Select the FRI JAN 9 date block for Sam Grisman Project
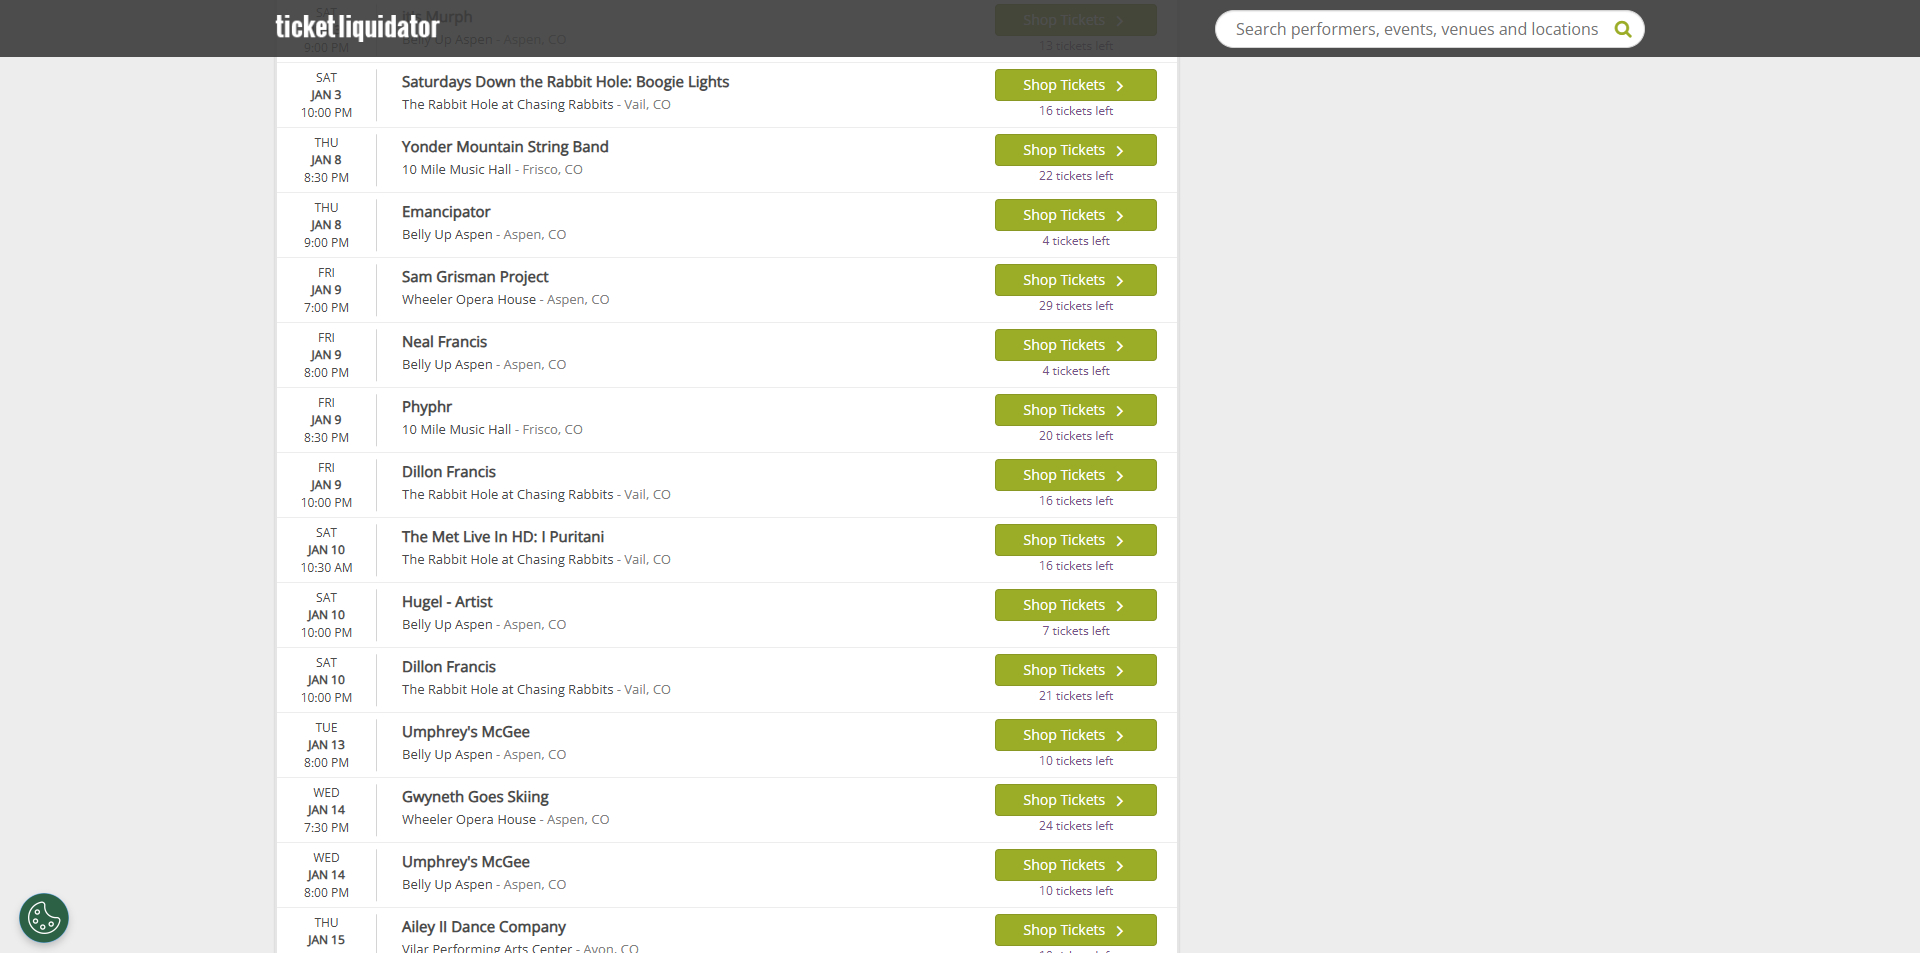1920x953 pixels. click(325, 289)
